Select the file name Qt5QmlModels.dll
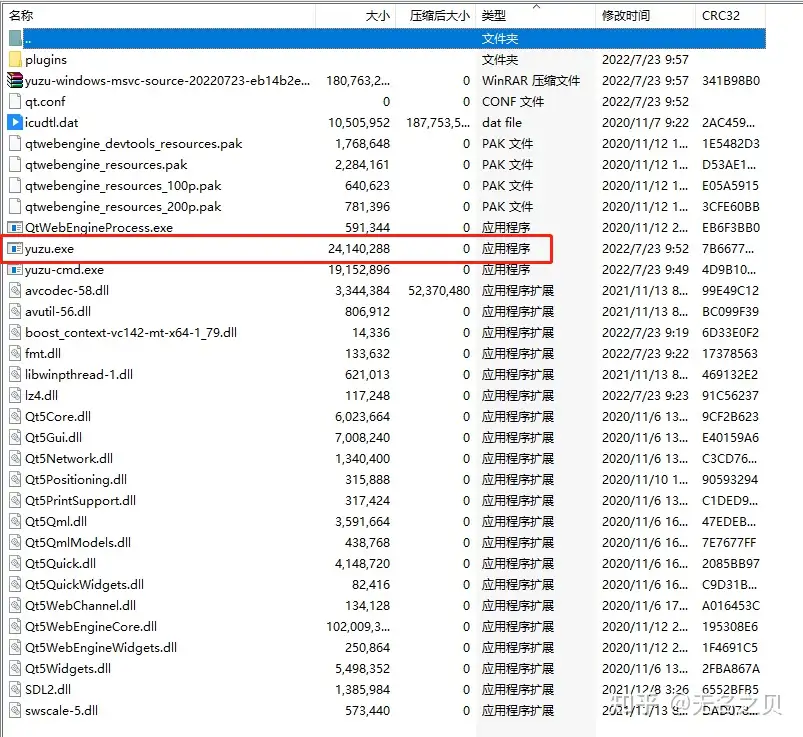This screenshot has height=737, width=803. pos(78,542)
